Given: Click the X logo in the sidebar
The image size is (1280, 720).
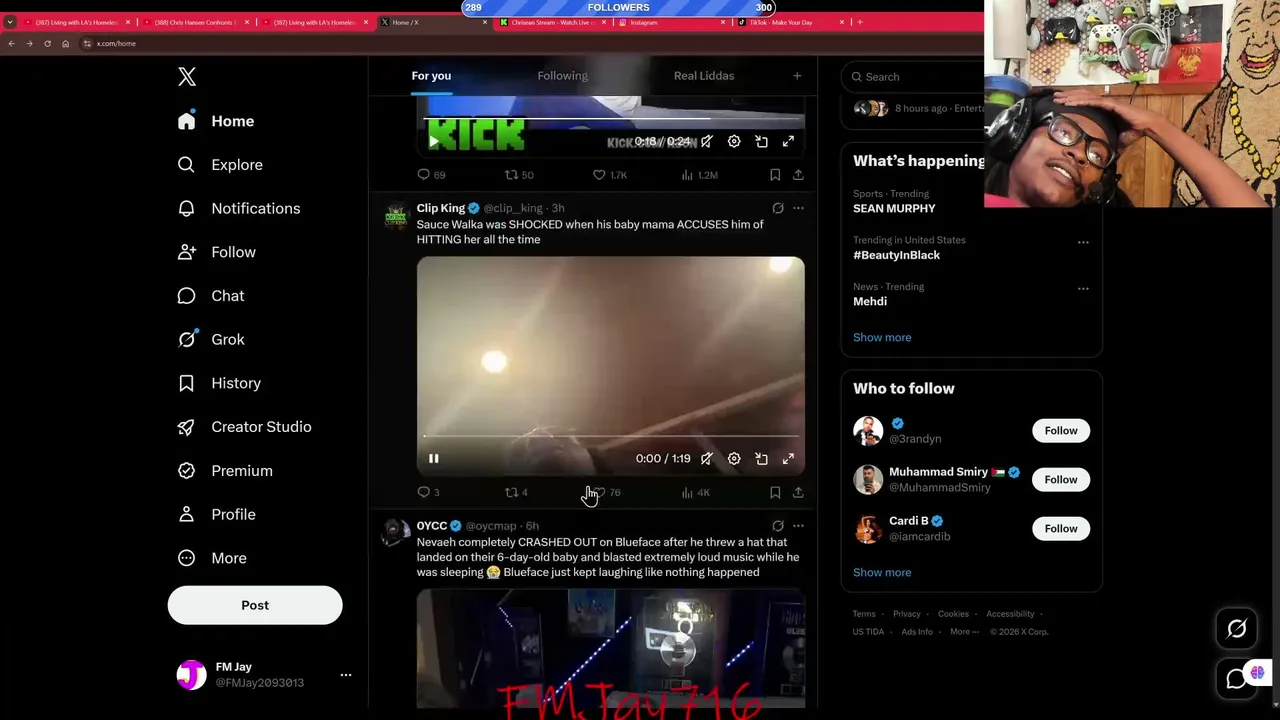Looking at the screenshot, I should [x=187, y=77].
